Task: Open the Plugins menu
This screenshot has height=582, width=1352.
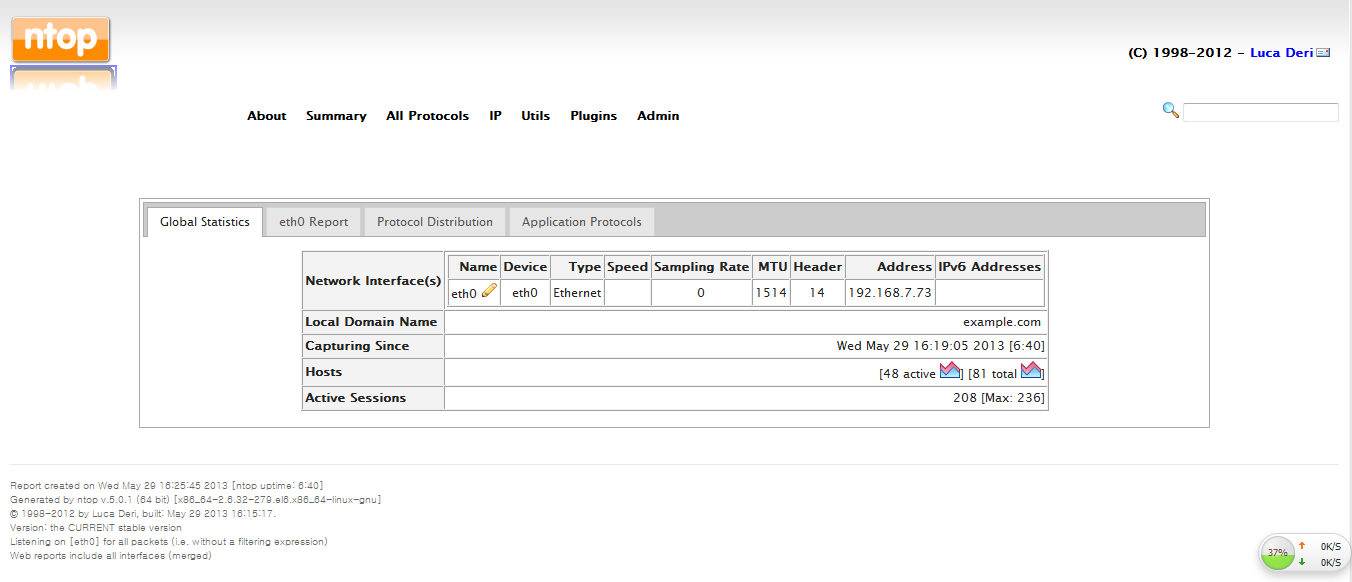Action: (x=594, y=116)
